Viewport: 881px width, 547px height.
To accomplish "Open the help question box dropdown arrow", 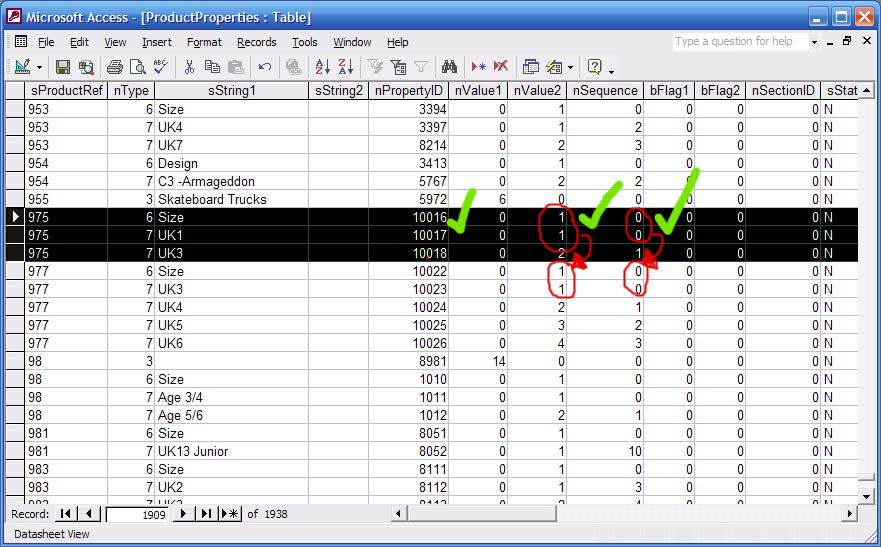I will pyautogui.click(x=814, y=42).
